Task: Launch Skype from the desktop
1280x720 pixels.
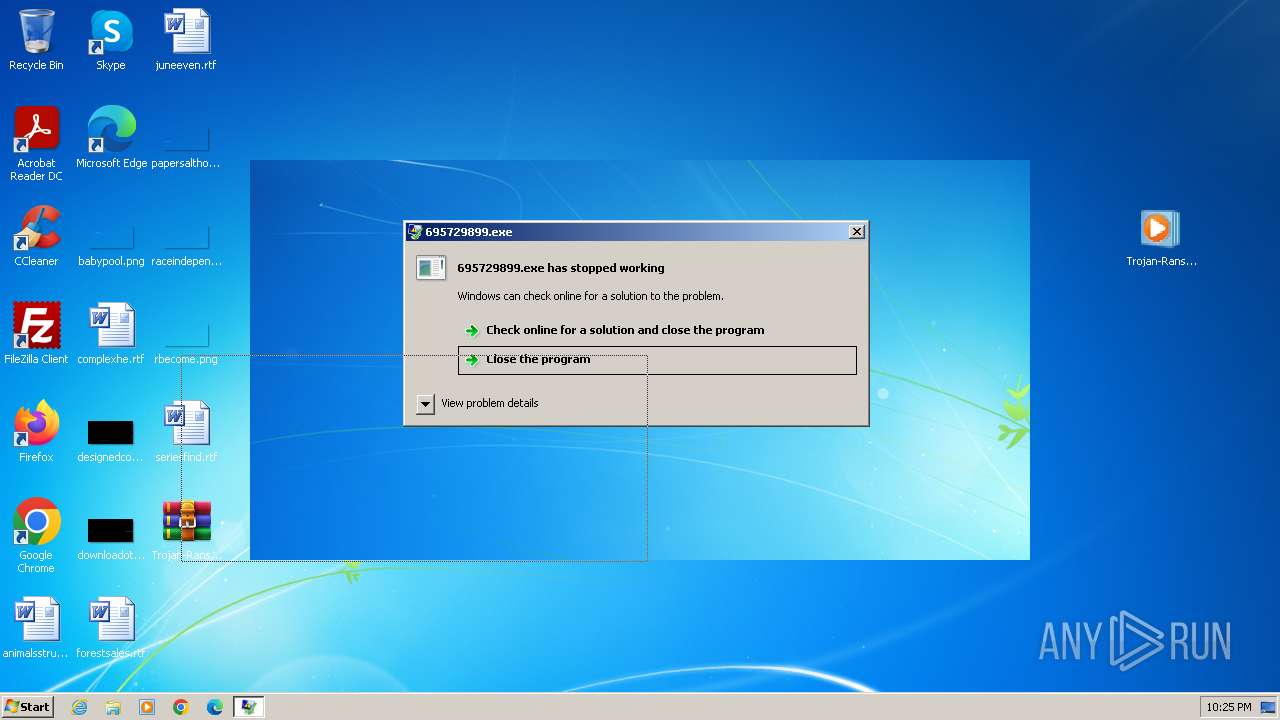Action: (110, 40)
